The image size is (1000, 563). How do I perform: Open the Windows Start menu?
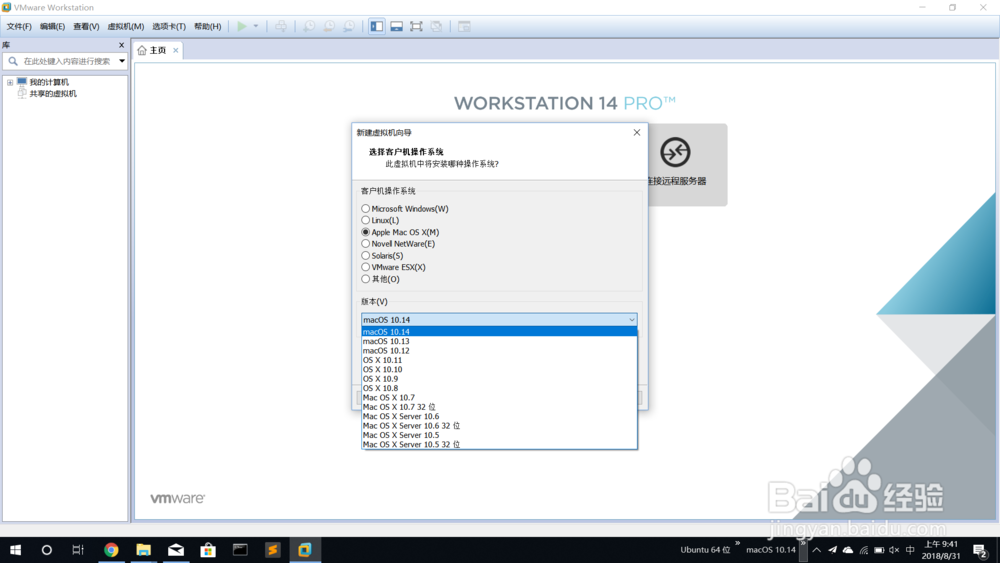click(x=15, y=550)
